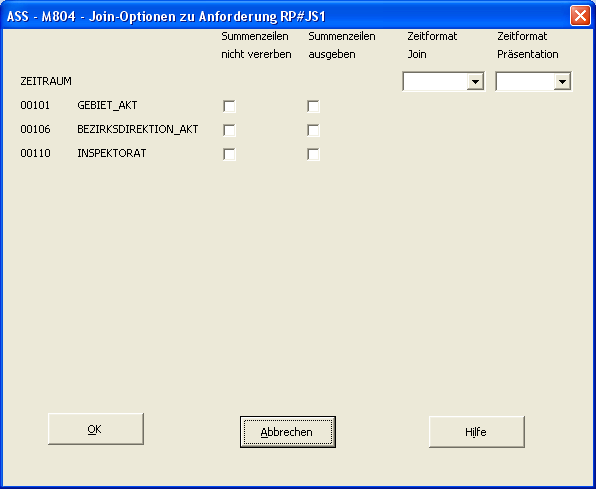This screenshot has width=596, height=489.
Task: Click the INSPEKTORAT label text
Action: click(x=112, y=153)
